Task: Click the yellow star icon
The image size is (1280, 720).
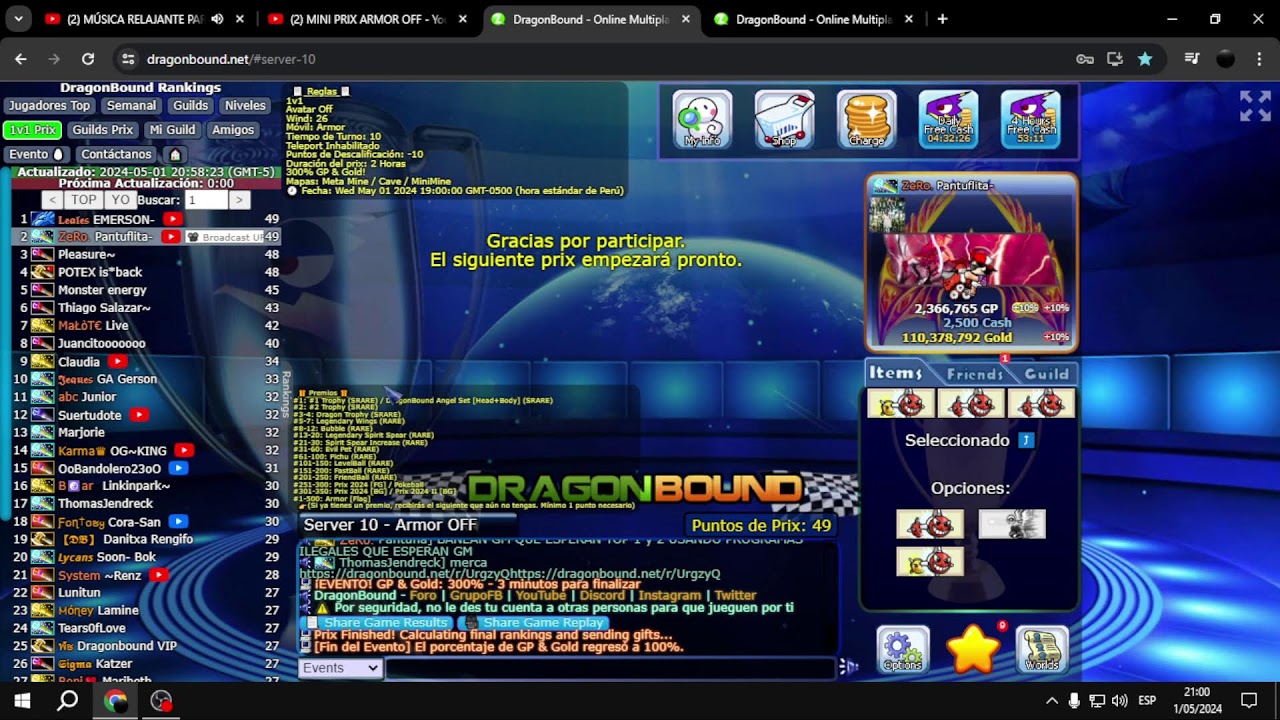Action: click(x=973, y=650)
